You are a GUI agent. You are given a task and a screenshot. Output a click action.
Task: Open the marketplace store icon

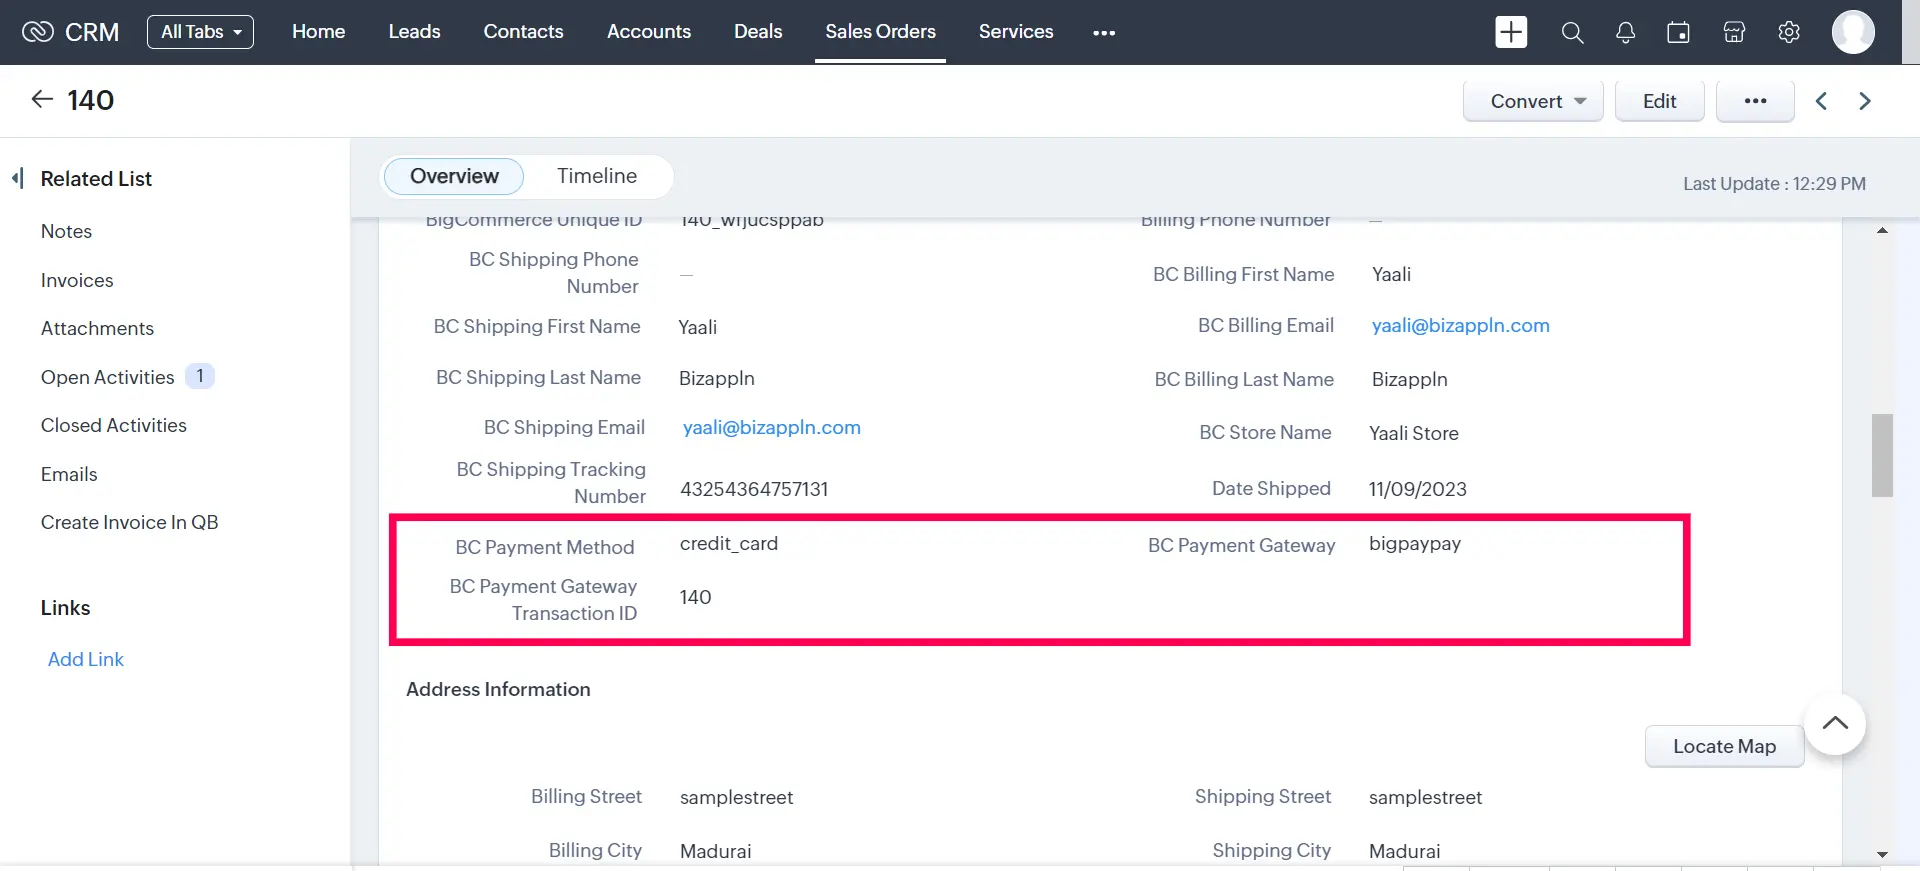click(1734, 33)
